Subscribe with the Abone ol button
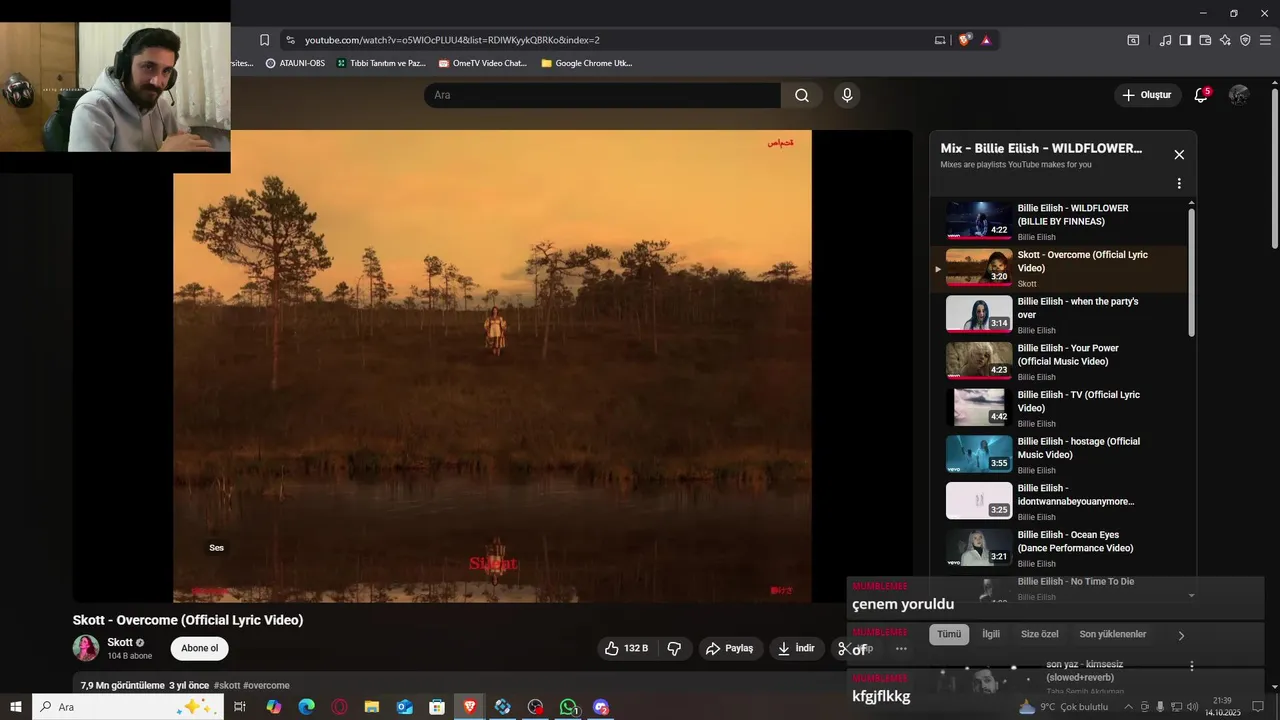The width and height of the screenshot is (1280, 720). click(x=199, y=648)
